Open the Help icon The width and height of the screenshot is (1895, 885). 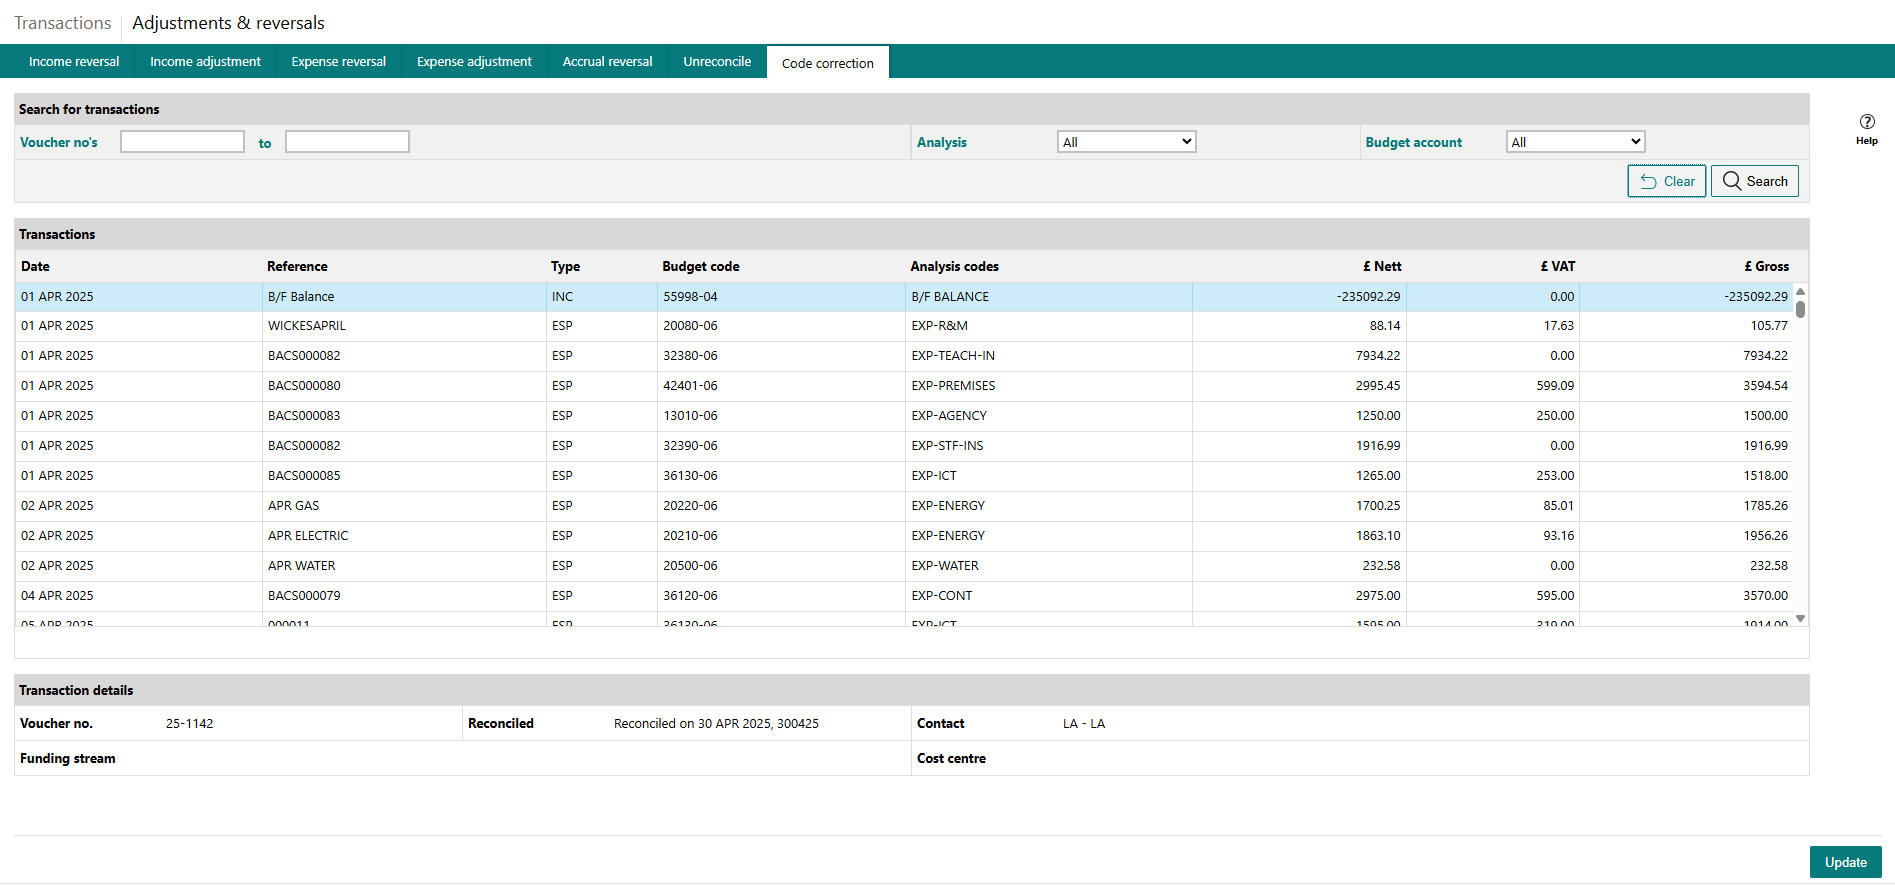click(x=1866, y=129)
